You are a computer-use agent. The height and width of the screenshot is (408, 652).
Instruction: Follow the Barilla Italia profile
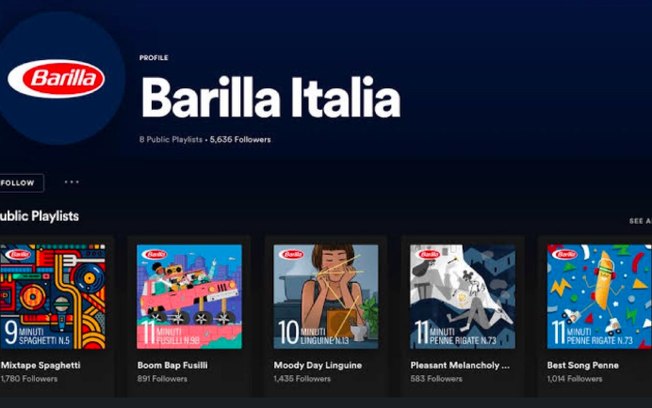click(x=21, y=183)
